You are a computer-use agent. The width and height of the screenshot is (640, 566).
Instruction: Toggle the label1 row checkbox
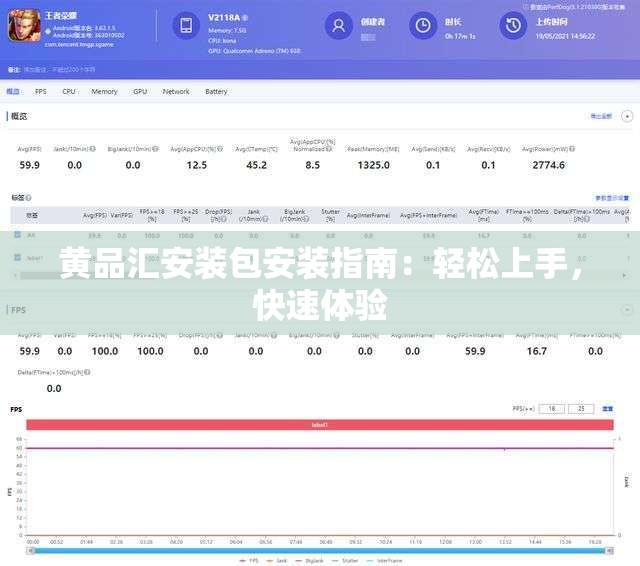[17, 257]
